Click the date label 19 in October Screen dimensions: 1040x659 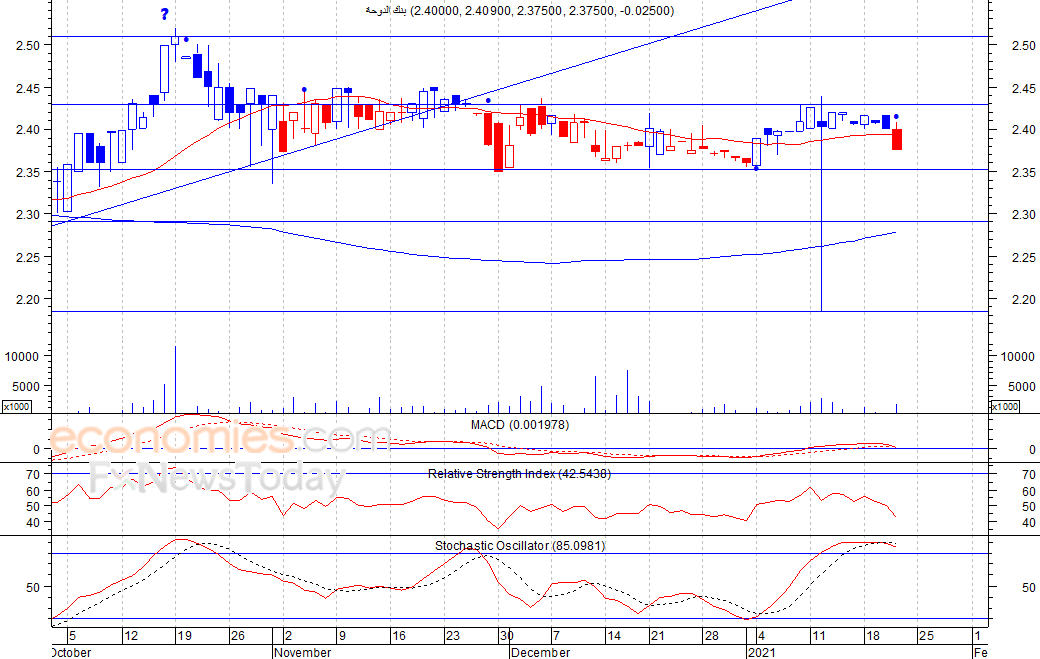(184, 636)
